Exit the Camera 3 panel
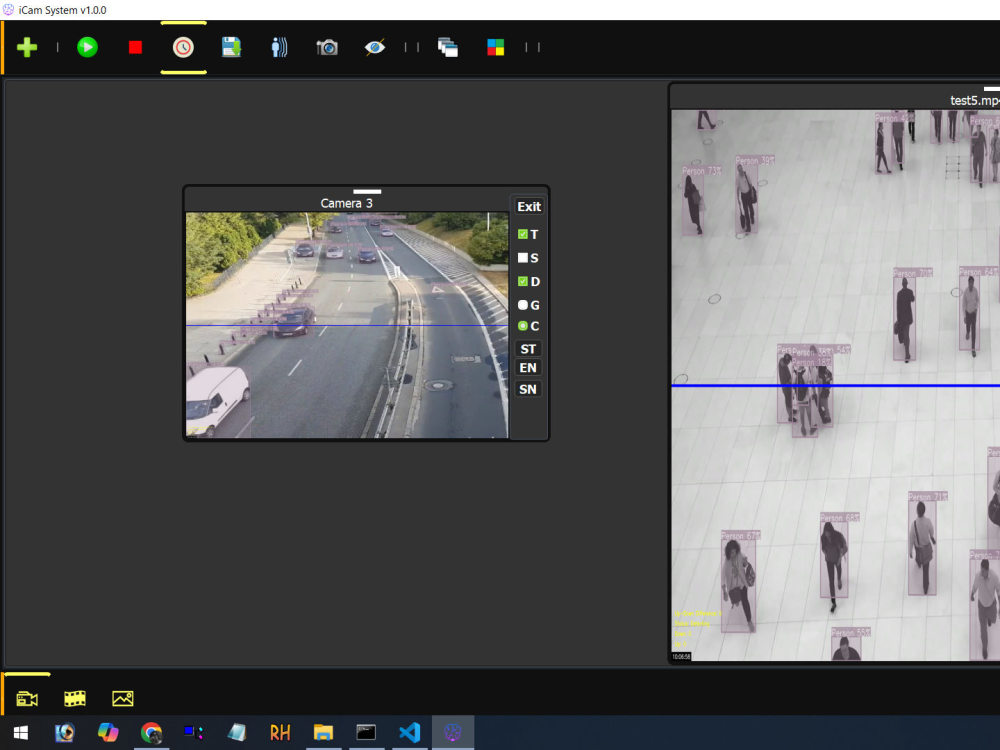The image size is (1000, 750). (x=528, y=206)
